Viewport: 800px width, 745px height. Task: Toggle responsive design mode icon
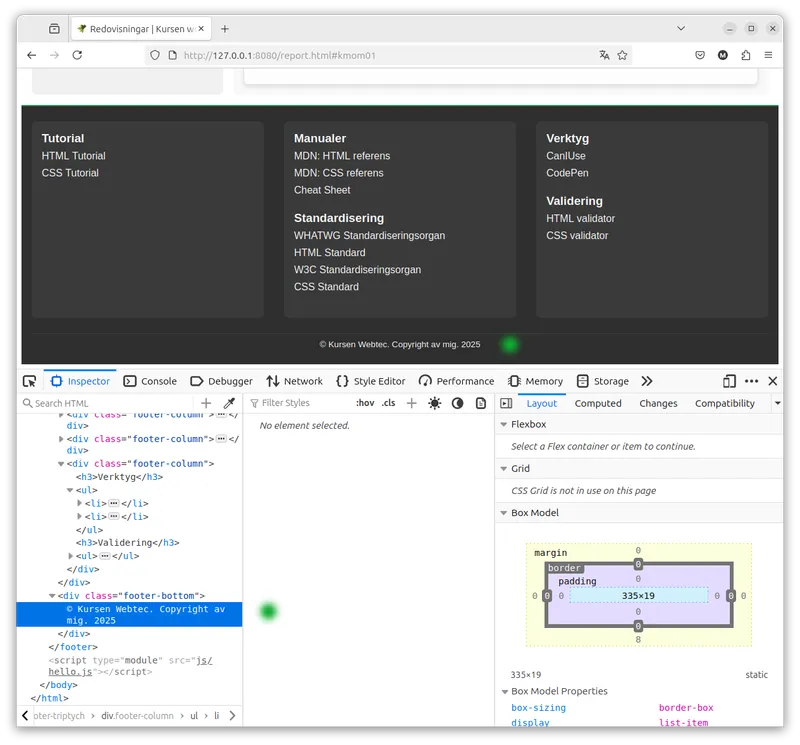(x=729, y=381)
